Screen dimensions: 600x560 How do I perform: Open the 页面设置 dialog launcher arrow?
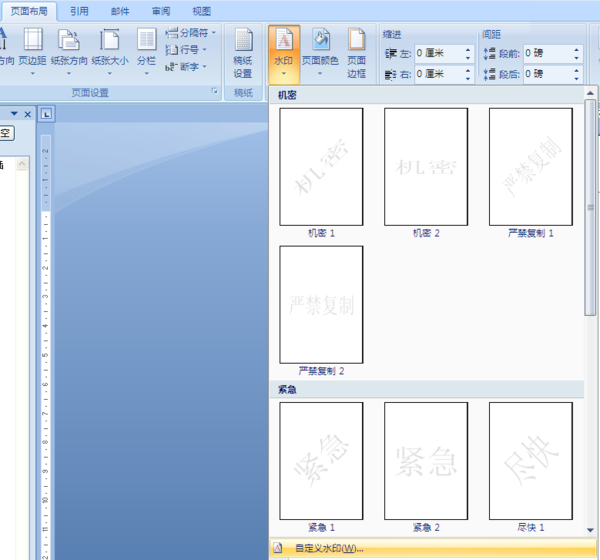tap(213, 92)
